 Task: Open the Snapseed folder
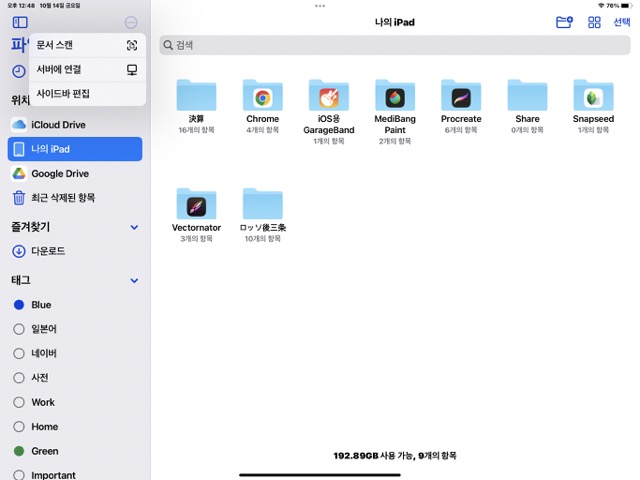click(x=593, y=106)
